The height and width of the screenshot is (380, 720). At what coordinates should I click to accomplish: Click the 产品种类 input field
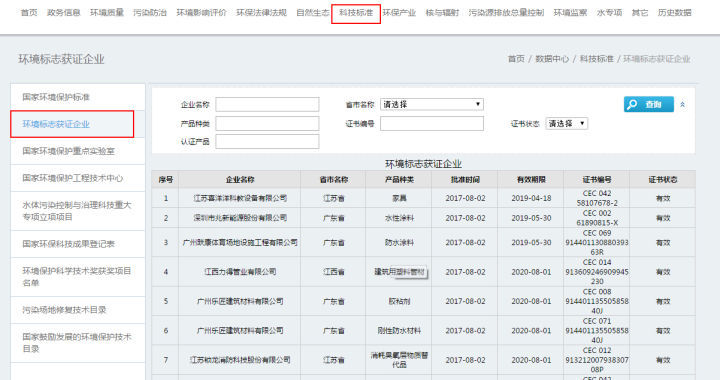pos(267,123)
